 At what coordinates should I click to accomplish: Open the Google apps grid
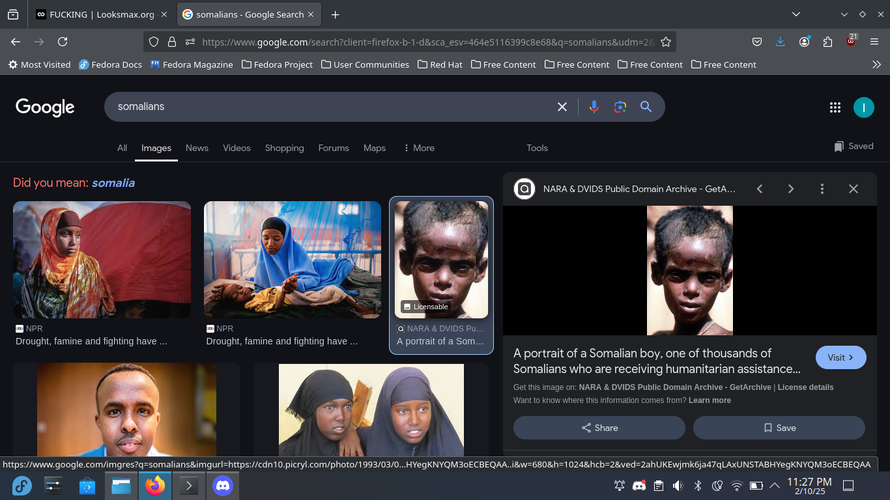pos(835,108)
